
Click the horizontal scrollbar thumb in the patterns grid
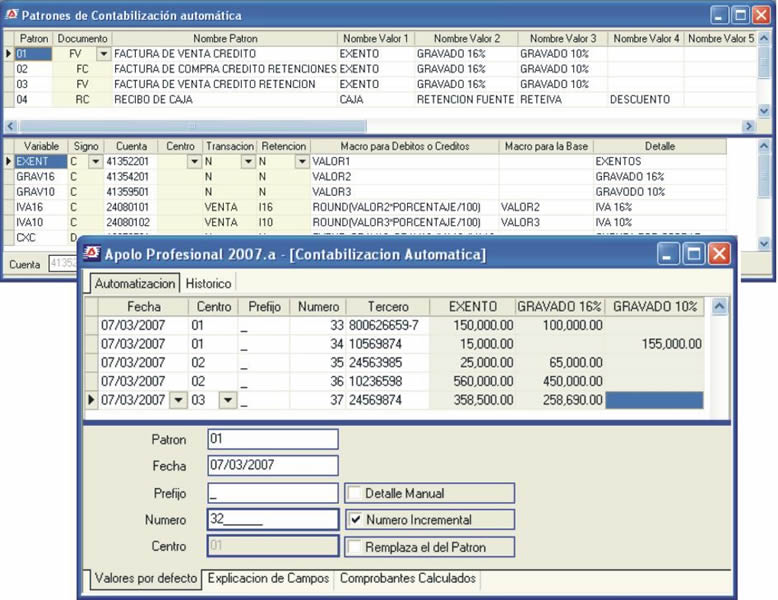click(x=193, y=126)
